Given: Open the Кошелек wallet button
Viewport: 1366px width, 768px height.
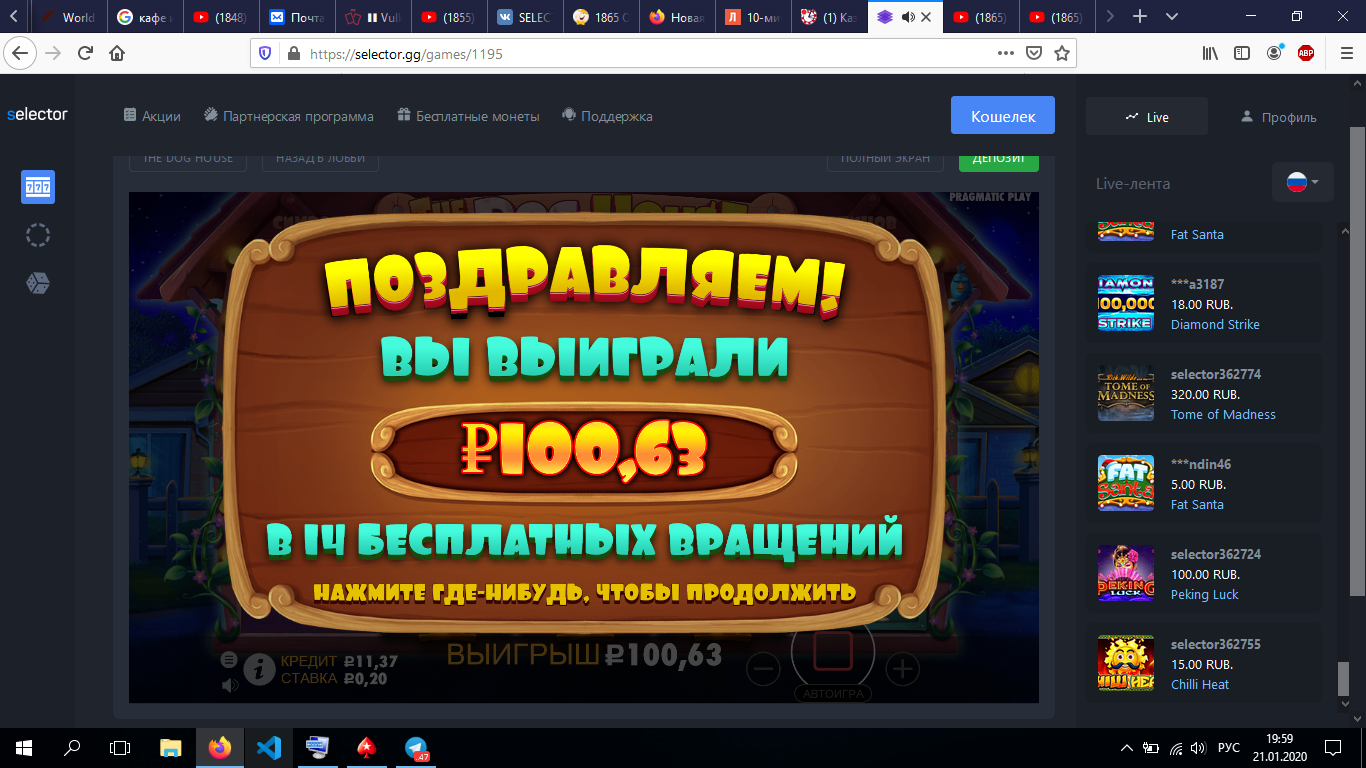Looking at the screenshot, I should tap(1001, 115).
